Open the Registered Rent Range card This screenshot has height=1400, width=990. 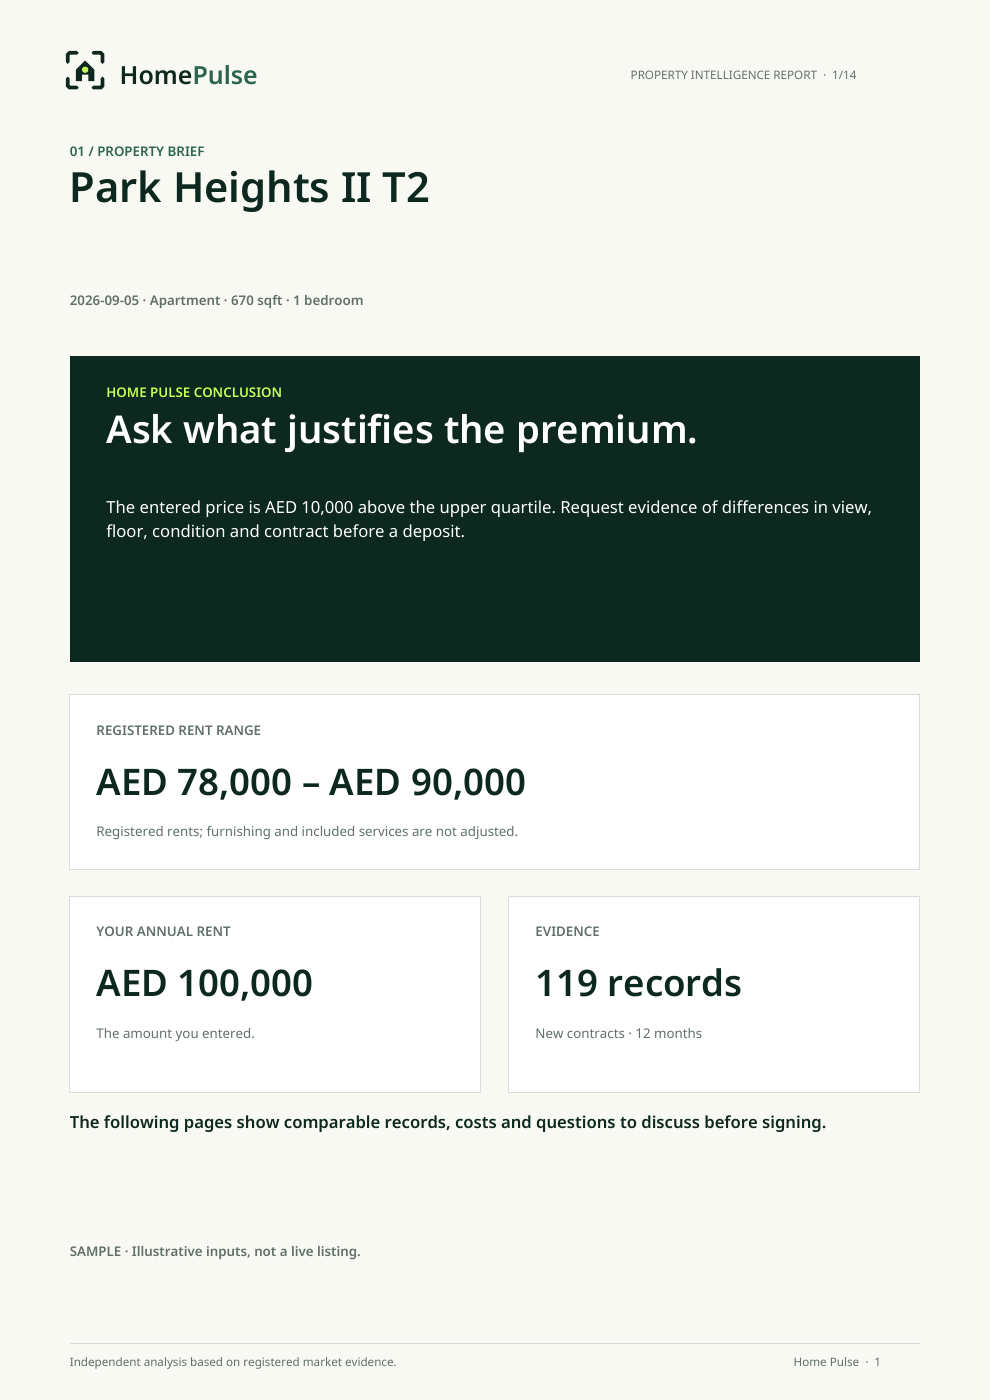click(494, 782)
